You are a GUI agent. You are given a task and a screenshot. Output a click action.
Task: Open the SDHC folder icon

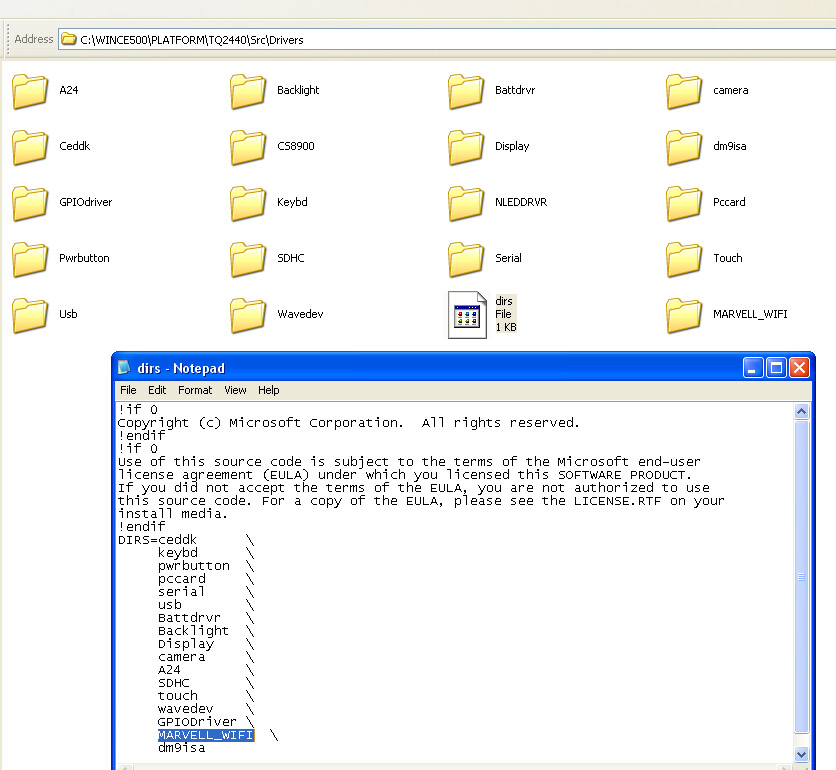248,259
